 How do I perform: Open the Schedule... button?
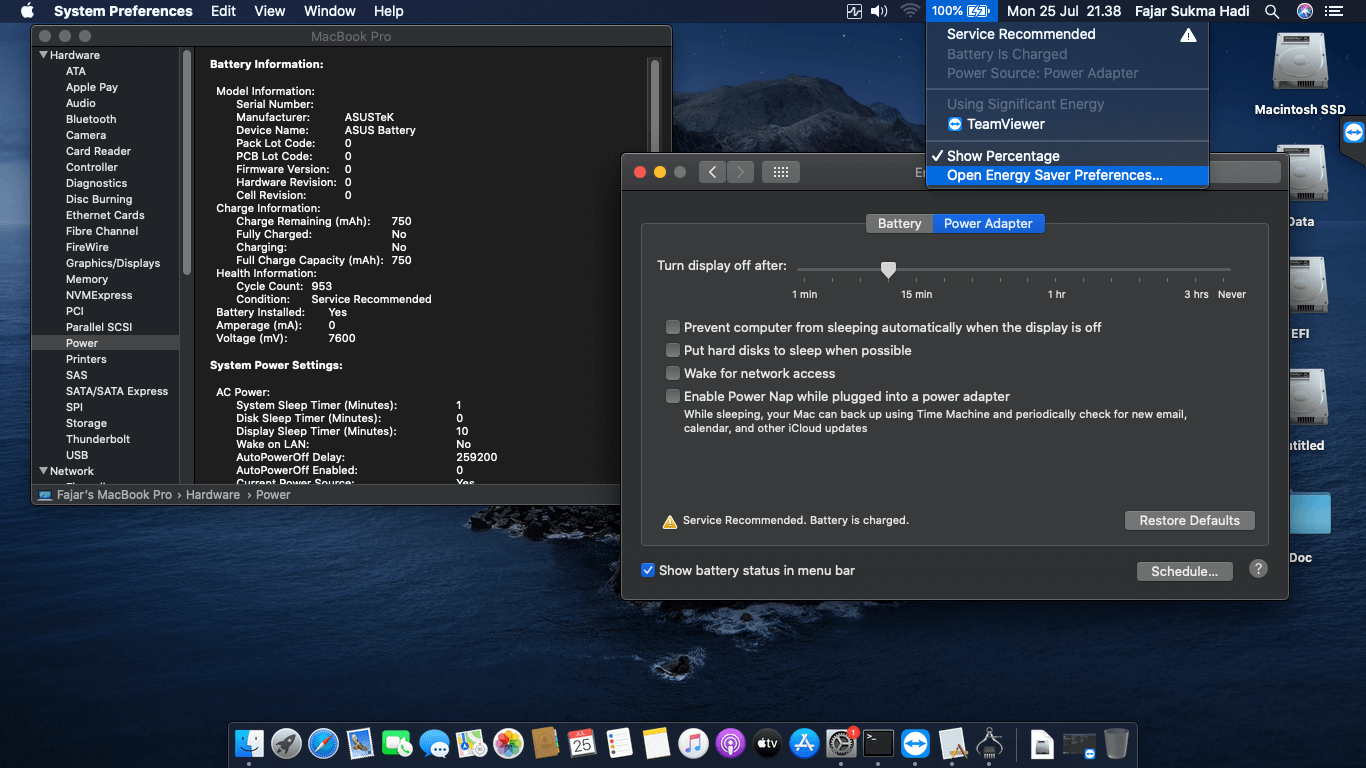point(1184,571)
